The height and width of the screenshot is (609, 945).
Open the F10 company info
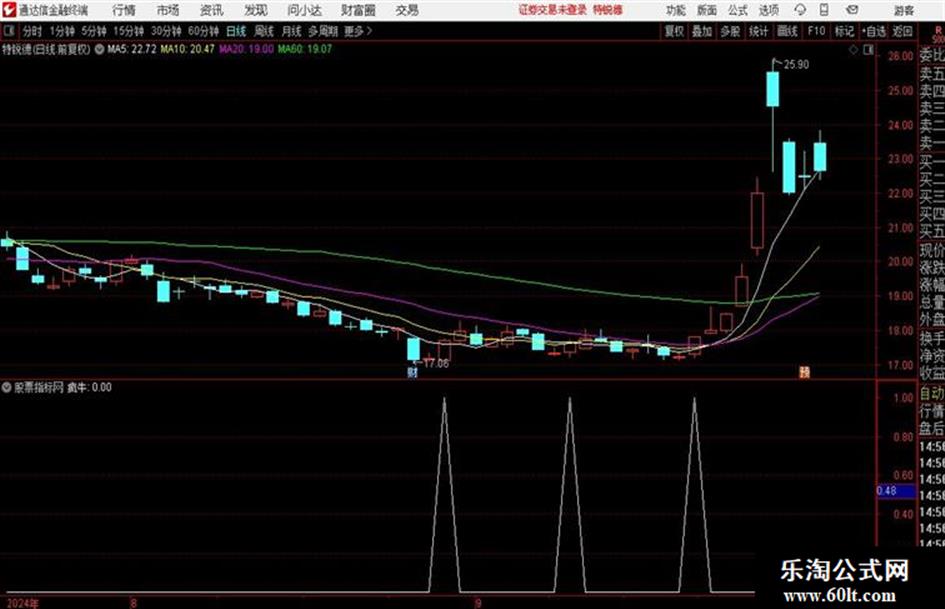[816, 31]
